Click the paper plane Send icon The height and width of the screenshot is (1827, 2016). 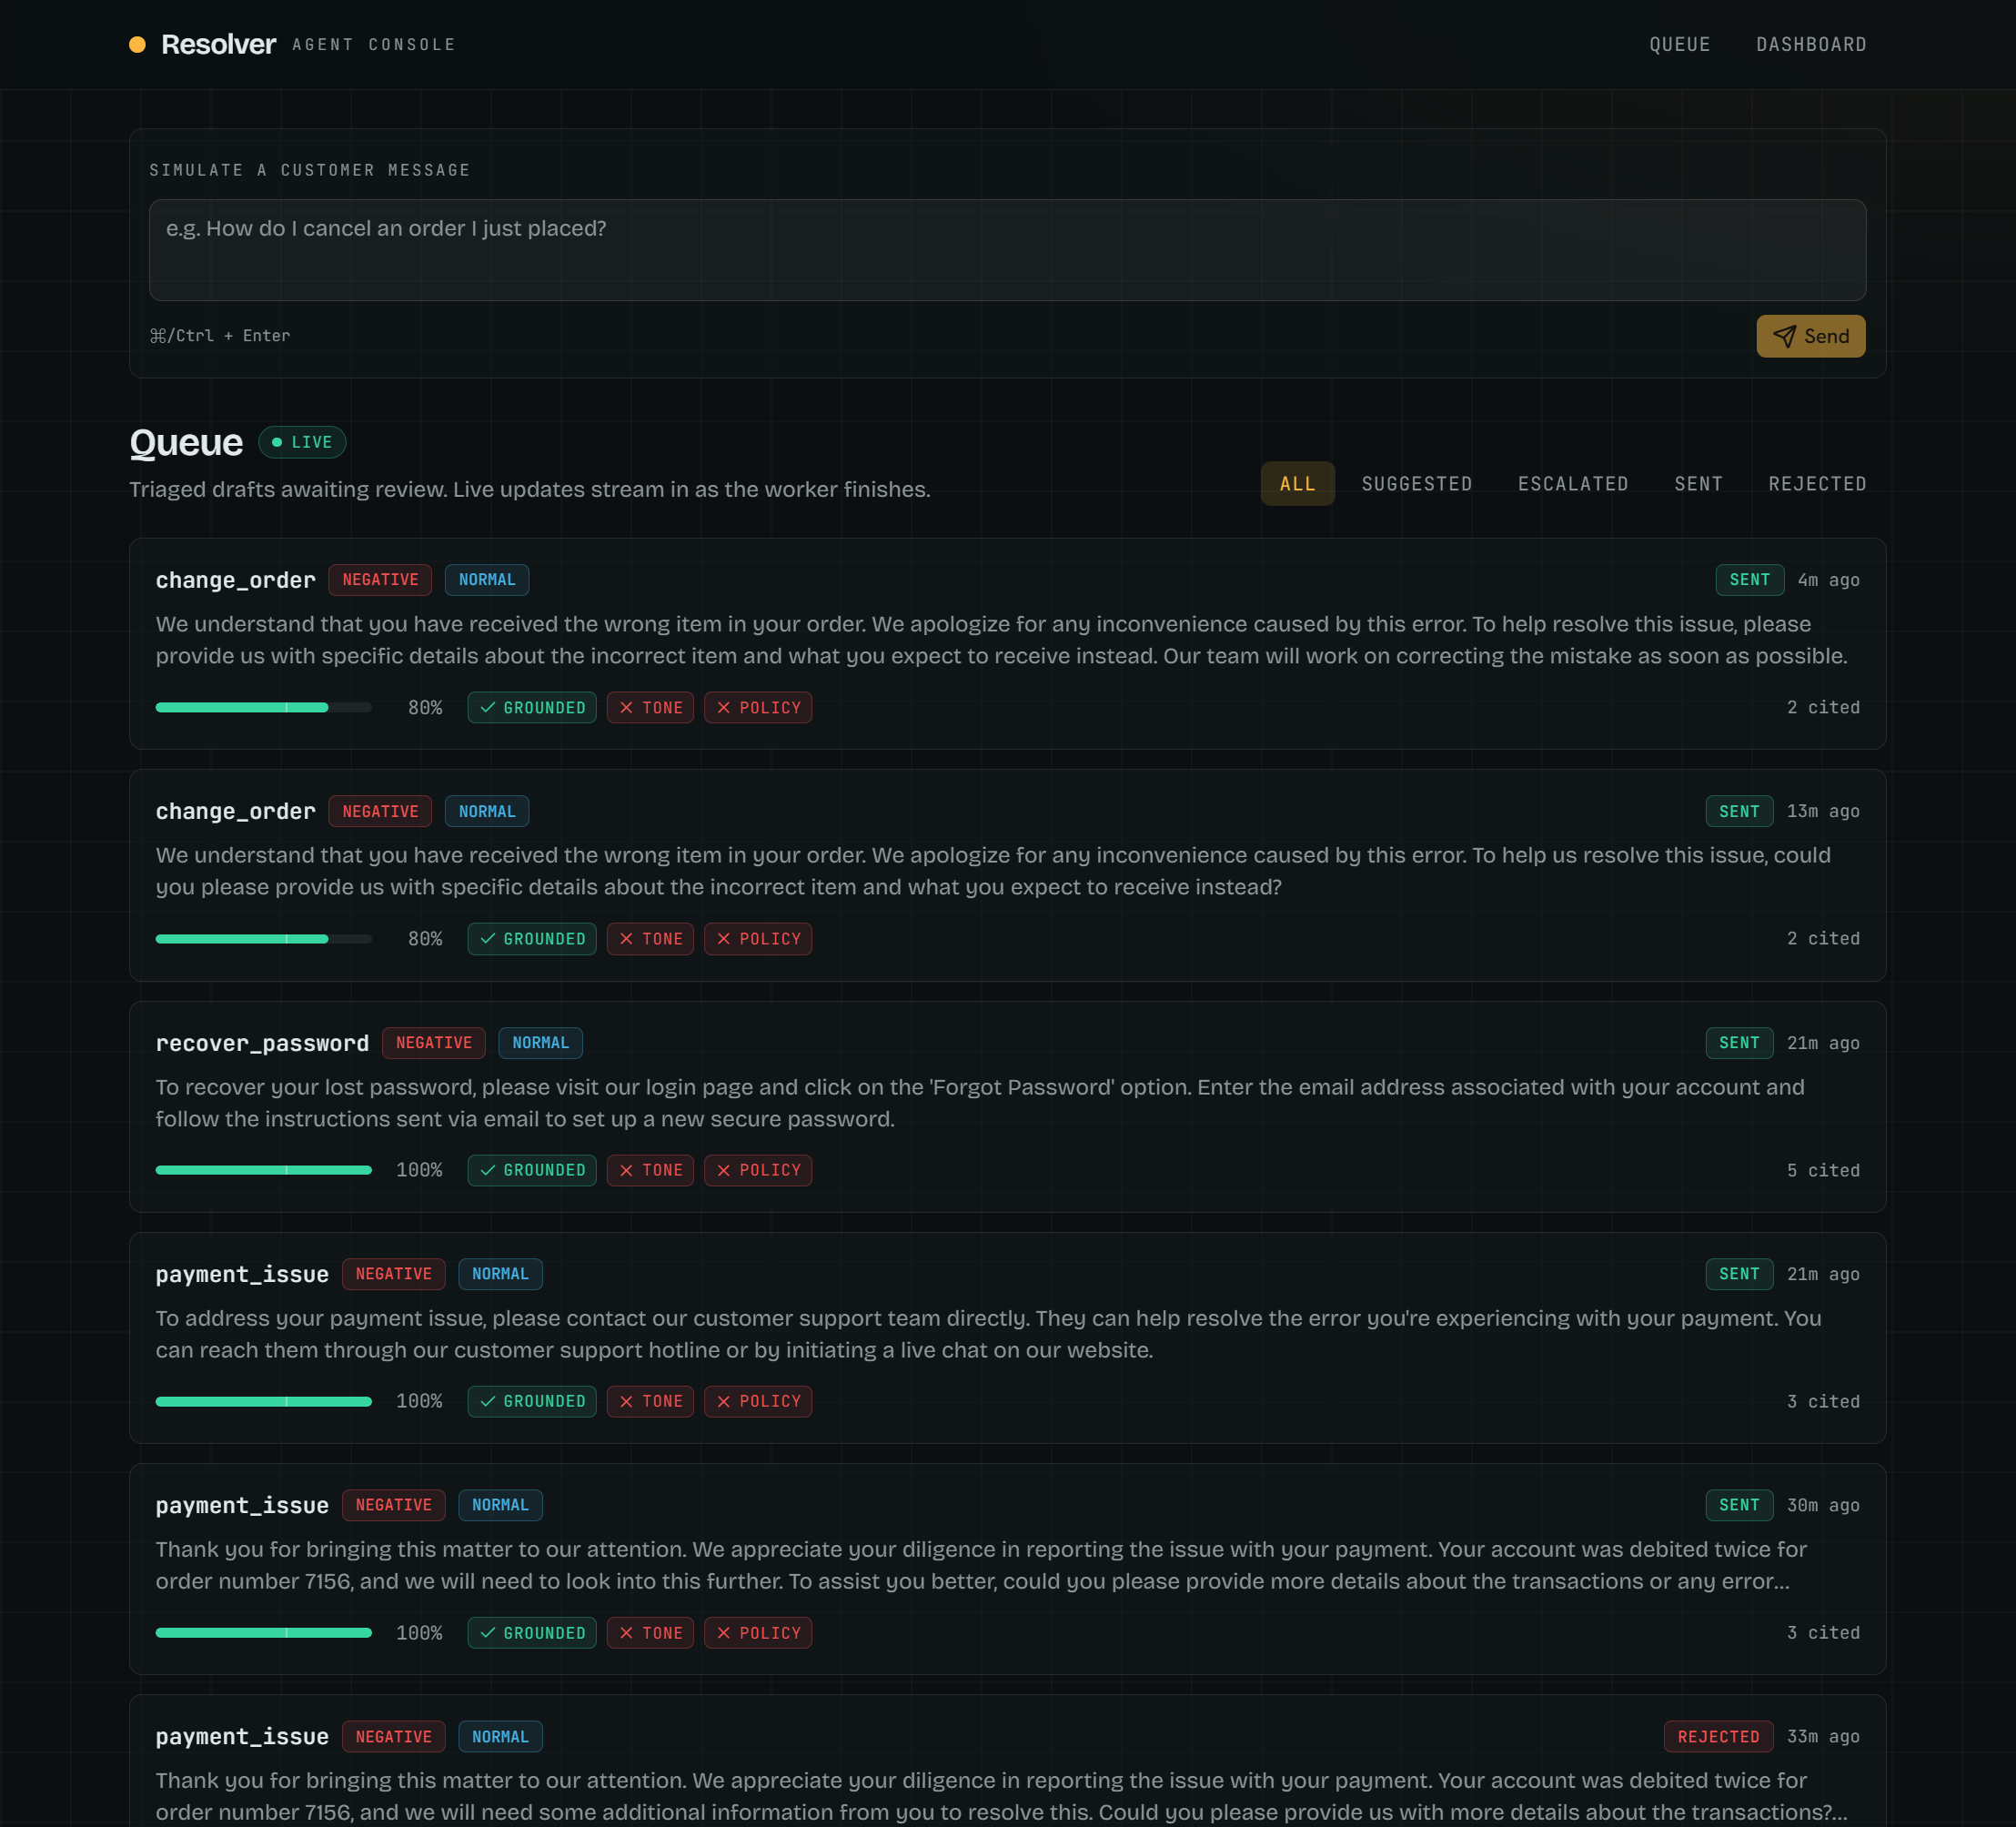pyautogui.click(x=1784, y=336)
